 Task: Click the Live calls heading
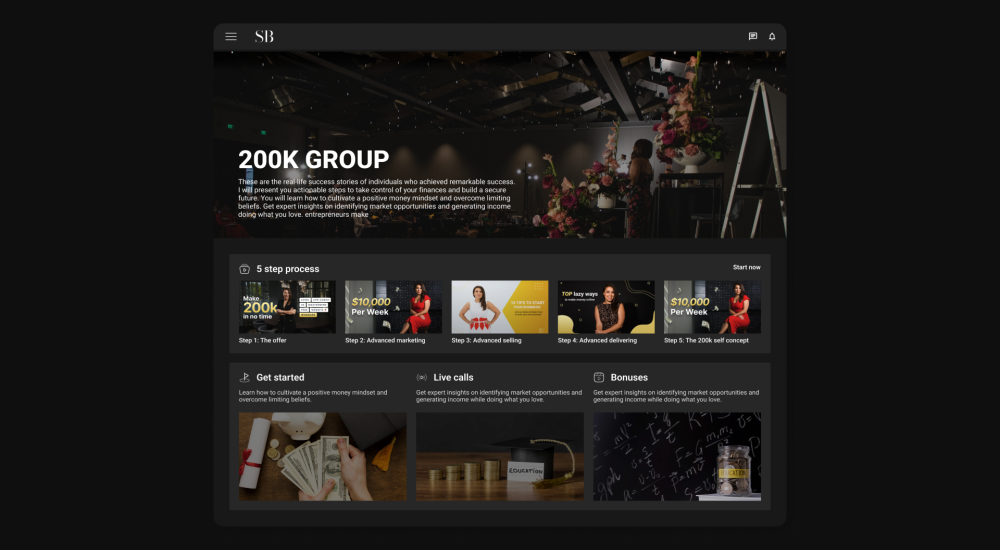click(x=453, y=378)
